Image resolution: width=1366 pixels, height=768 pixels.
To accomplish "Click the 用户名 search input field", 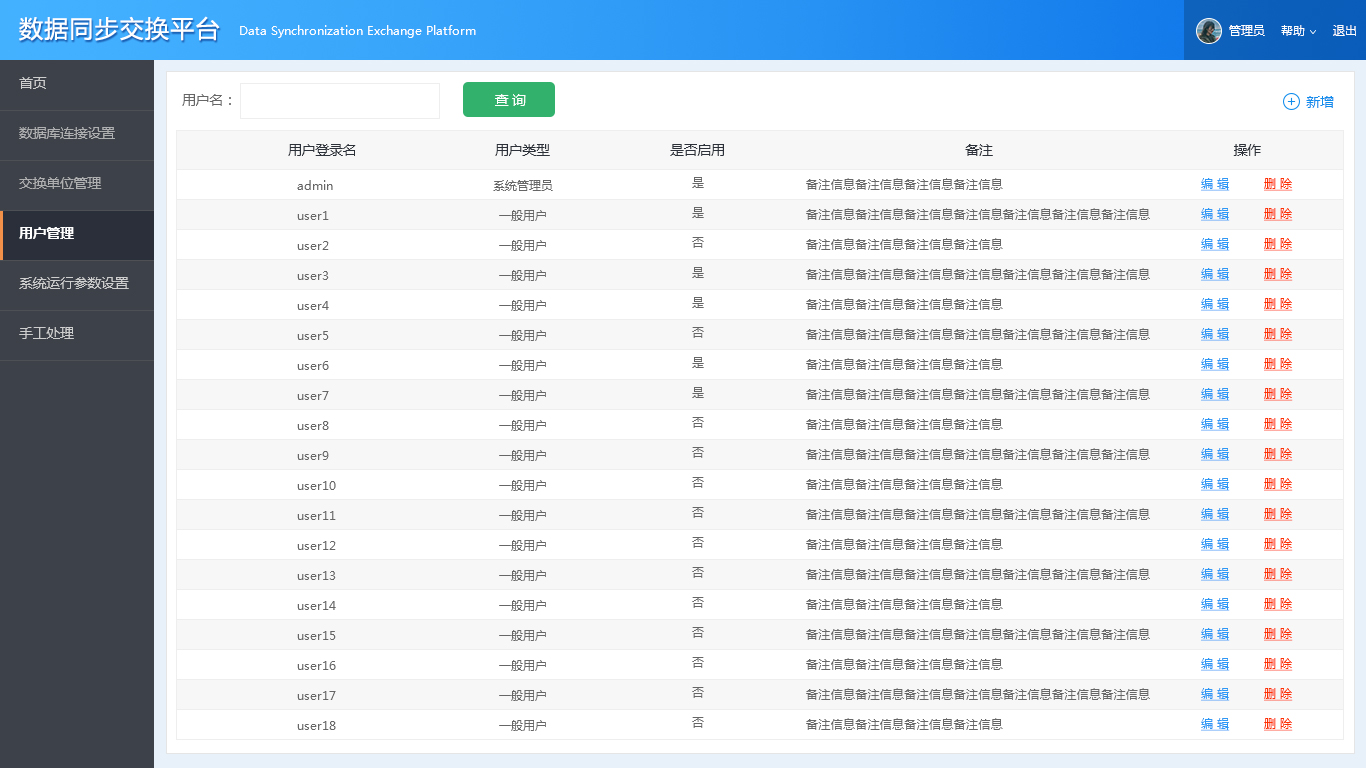I will [x=340, y=101].
